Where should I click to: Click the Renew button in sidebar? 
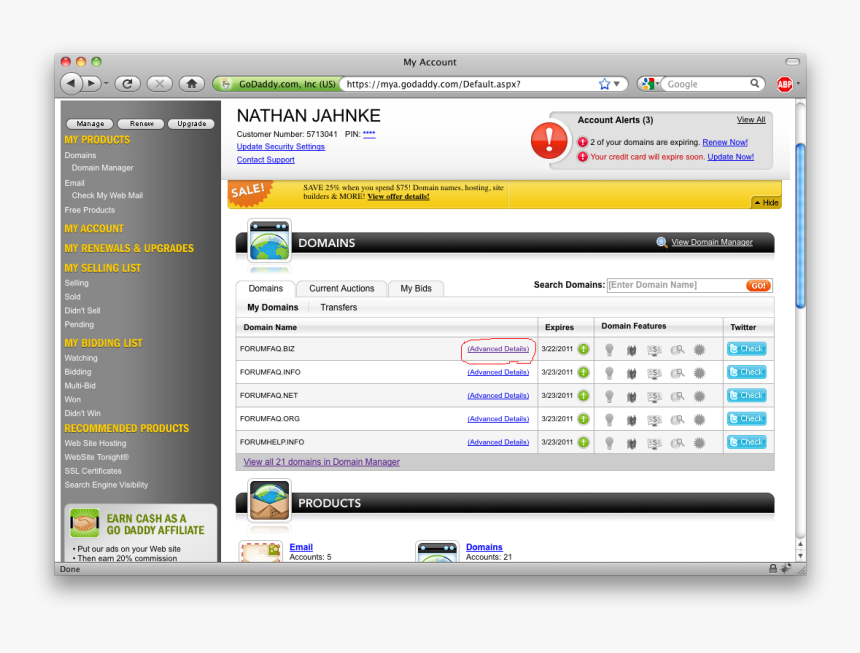tap(142, 124)
